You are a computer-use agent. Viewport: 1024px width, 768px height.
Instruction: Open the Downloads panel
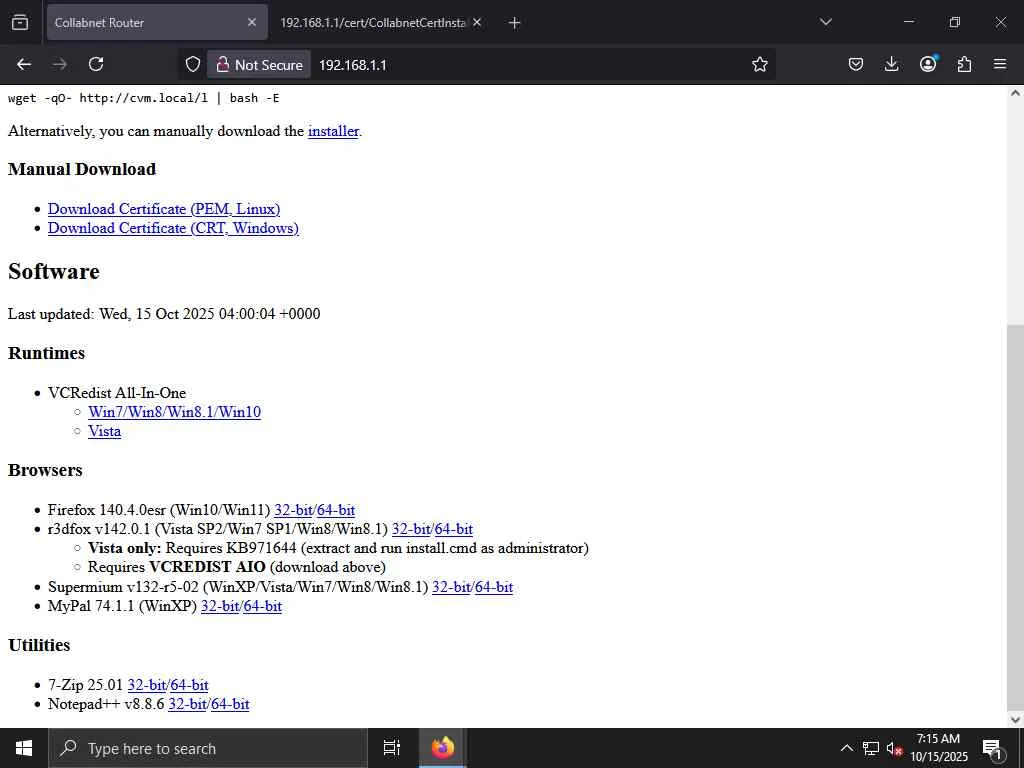(891, 64)
